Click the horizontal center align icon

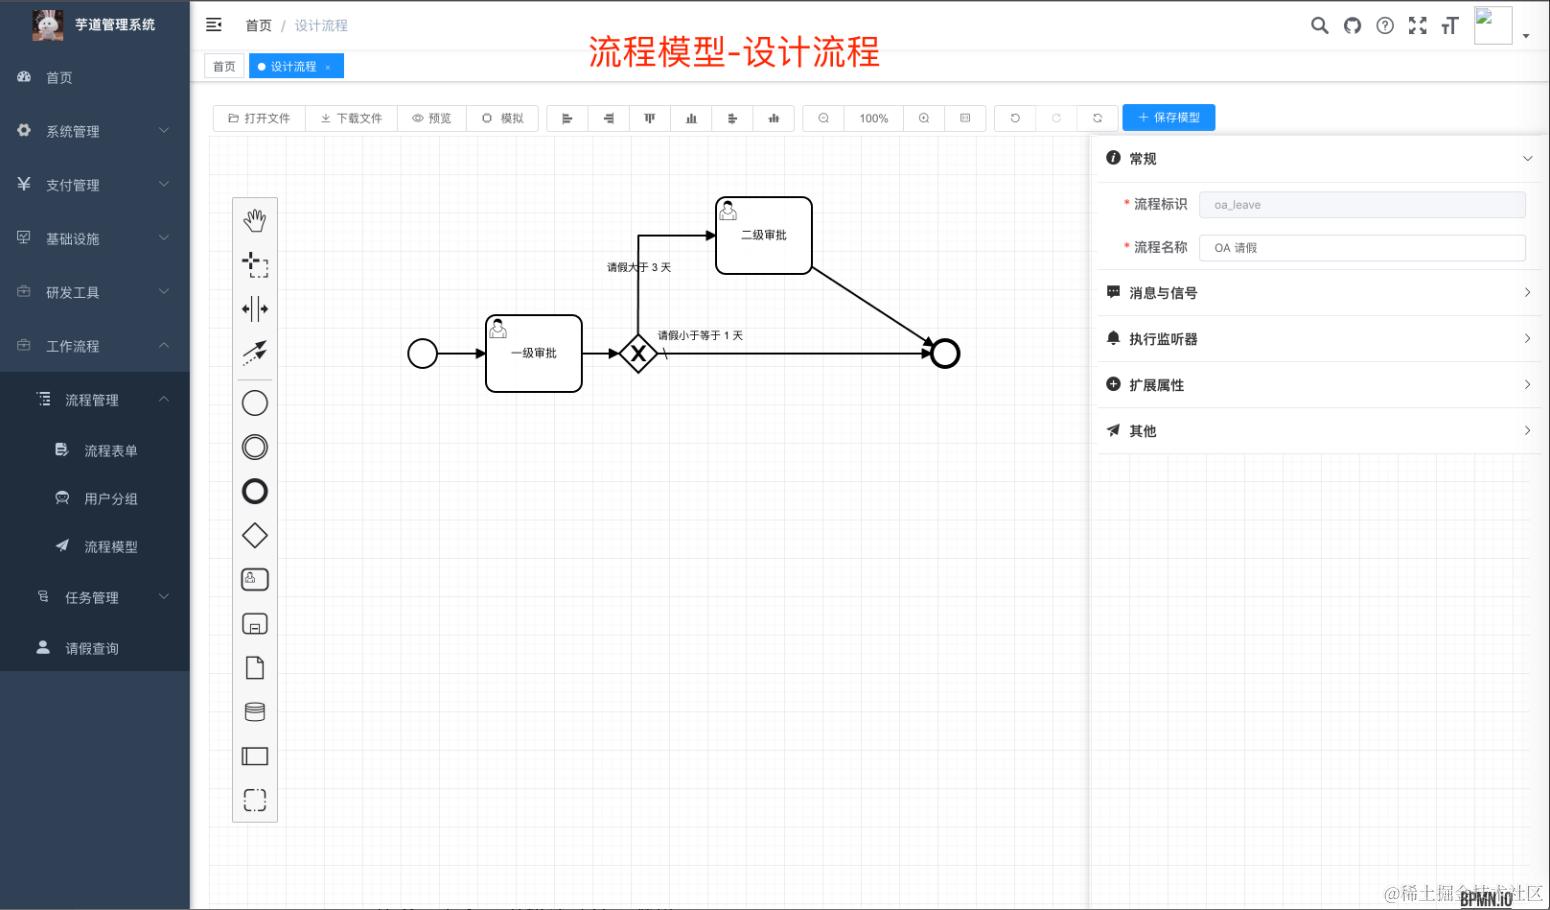point(732,118)
